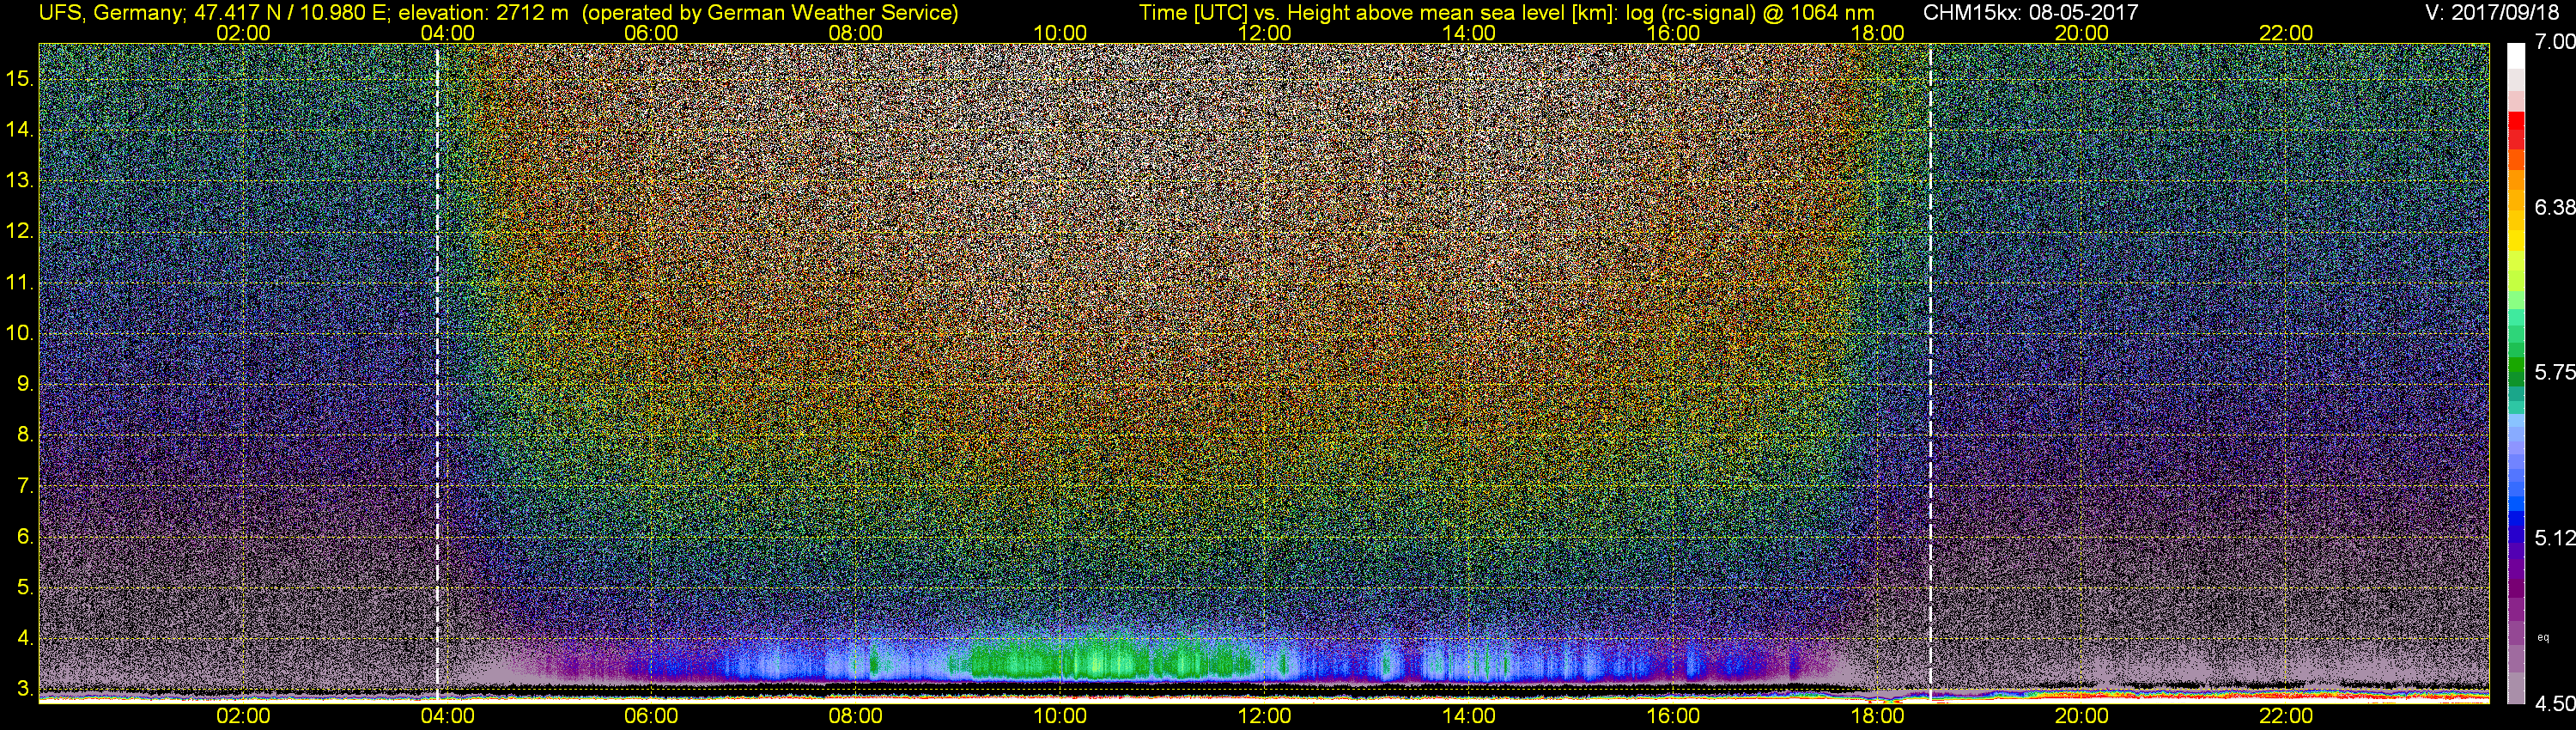Click the '18:00' label on the top time axis
This screenshot has height=730, width=2576.
tap(1877, 33)
